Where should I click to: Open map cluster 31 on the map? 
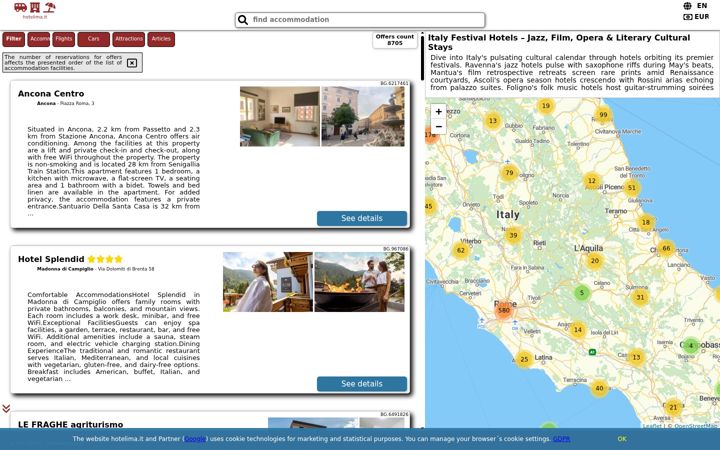tap(640, 297)
